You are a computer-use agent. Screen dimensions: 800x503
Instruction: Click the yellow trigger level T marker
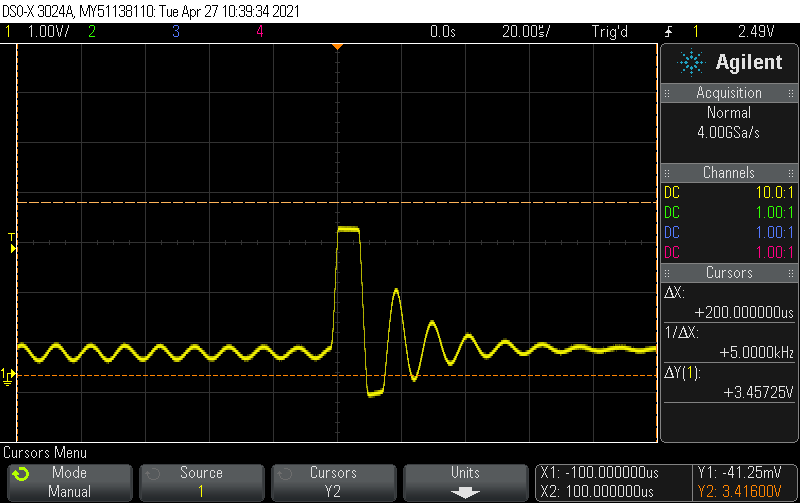12,243
